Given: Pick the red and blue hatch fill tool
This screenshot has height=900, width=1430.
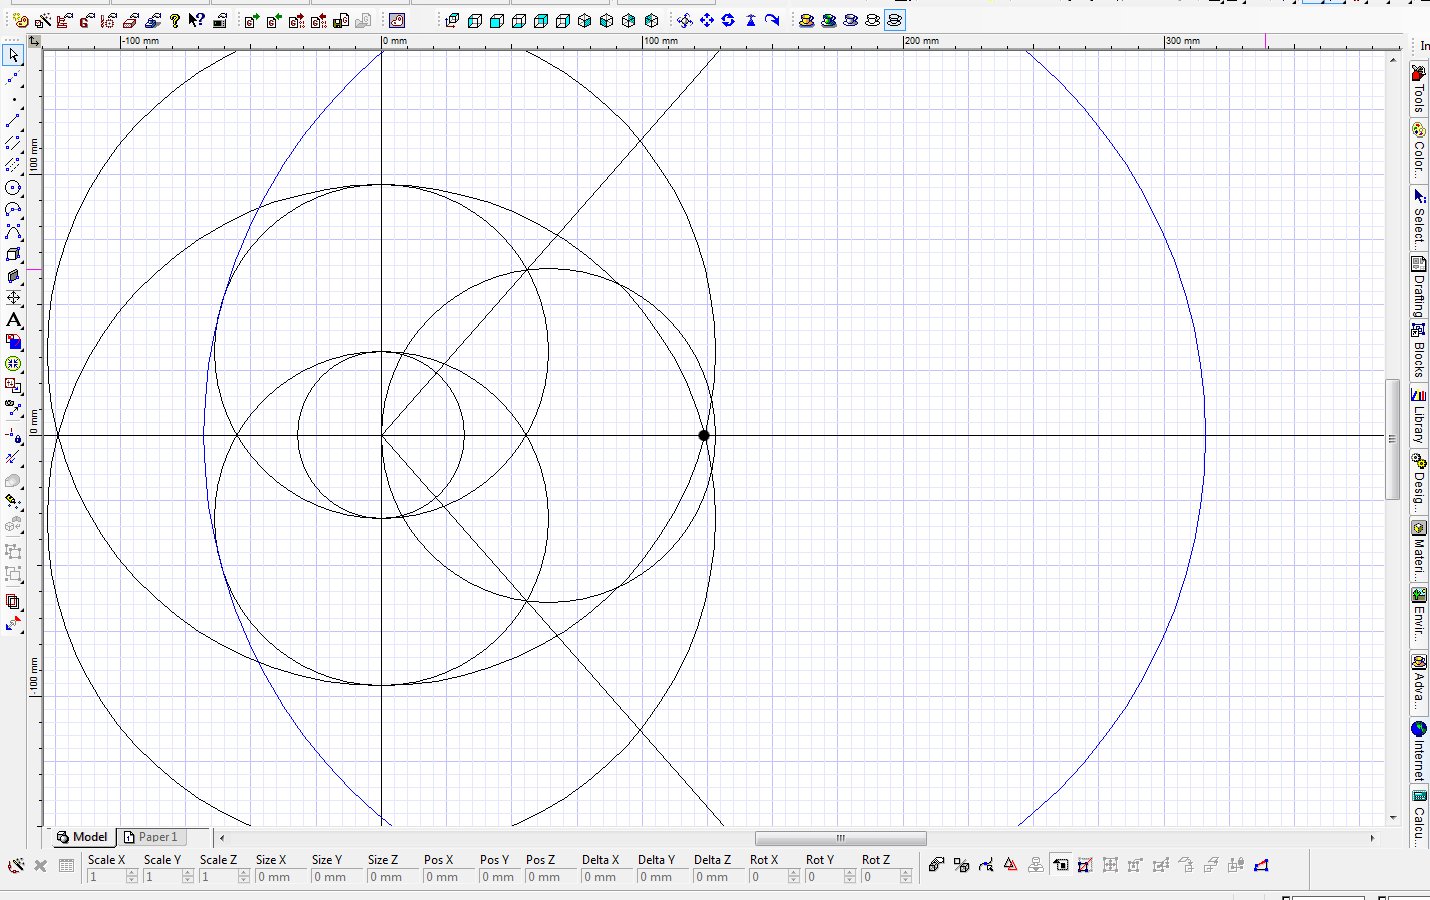Looking at the screenshot, I should click(x=13, y=342).
